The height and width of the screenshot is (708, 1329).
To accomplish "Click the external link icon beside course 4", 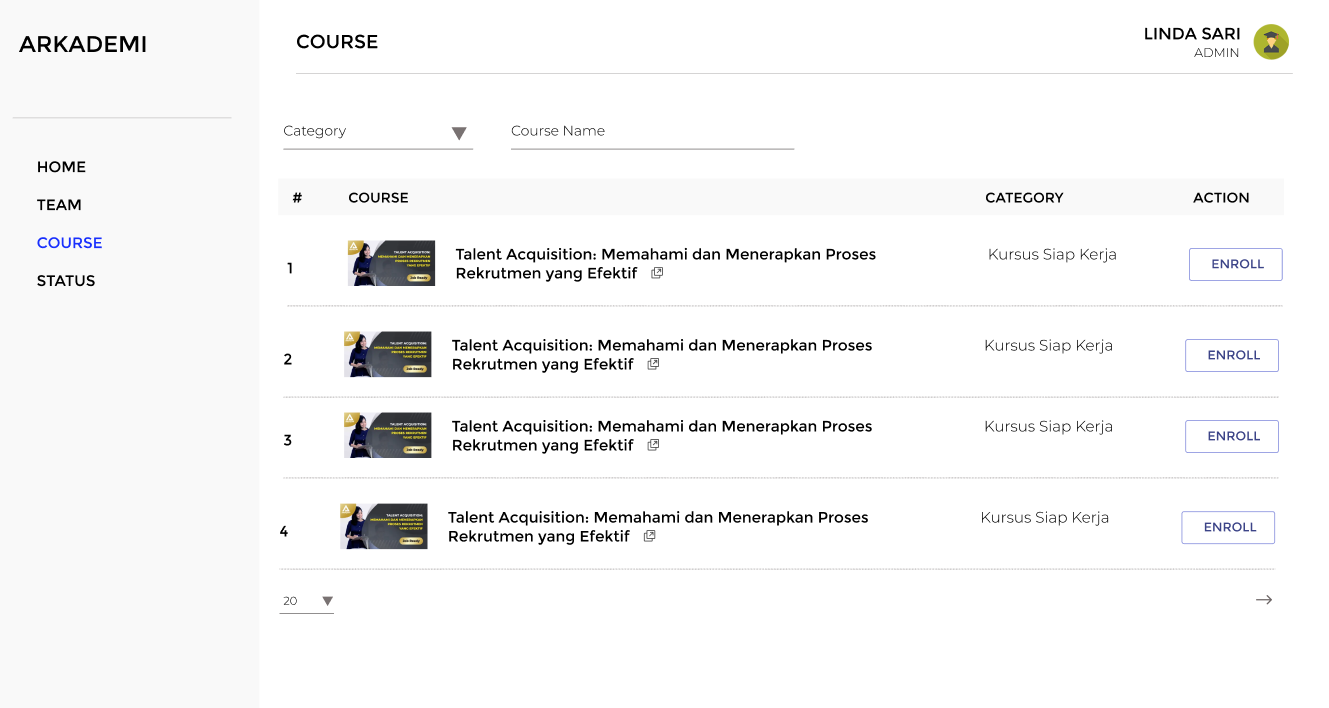I will click(649, 536).
